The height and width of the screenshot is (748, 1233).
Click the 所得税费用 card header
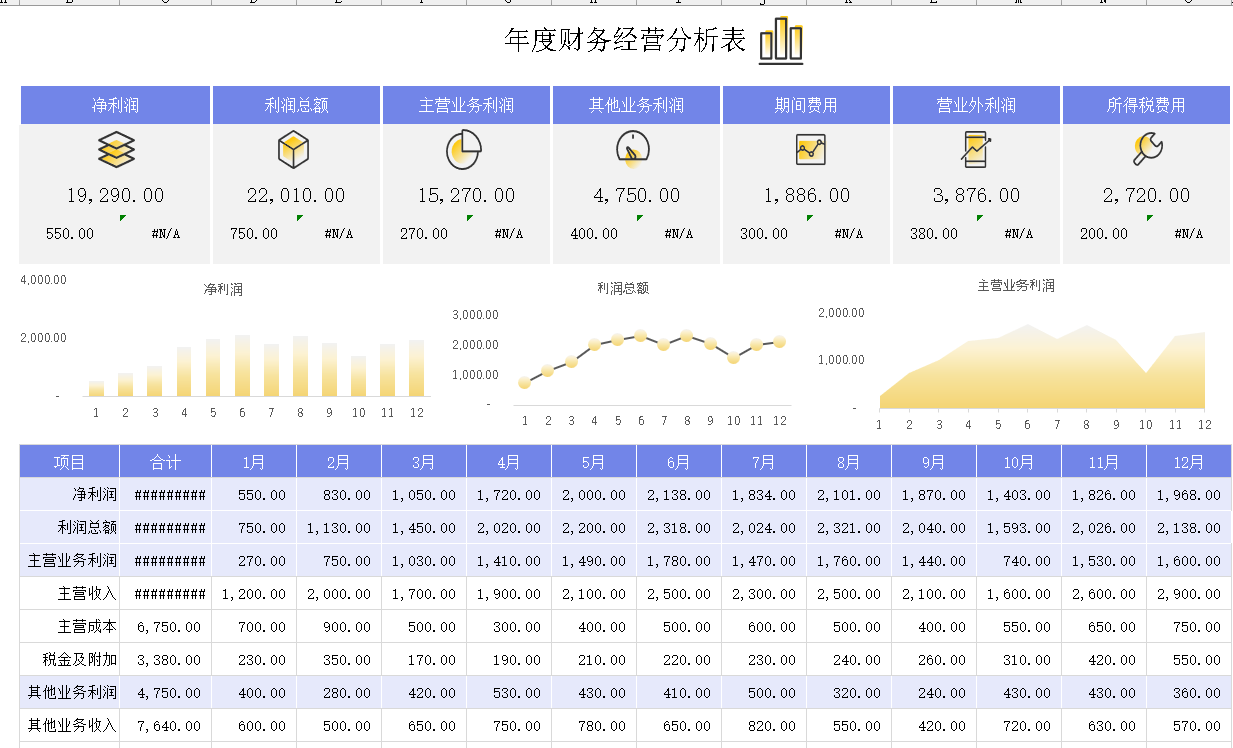click(x=1146, y=105)
